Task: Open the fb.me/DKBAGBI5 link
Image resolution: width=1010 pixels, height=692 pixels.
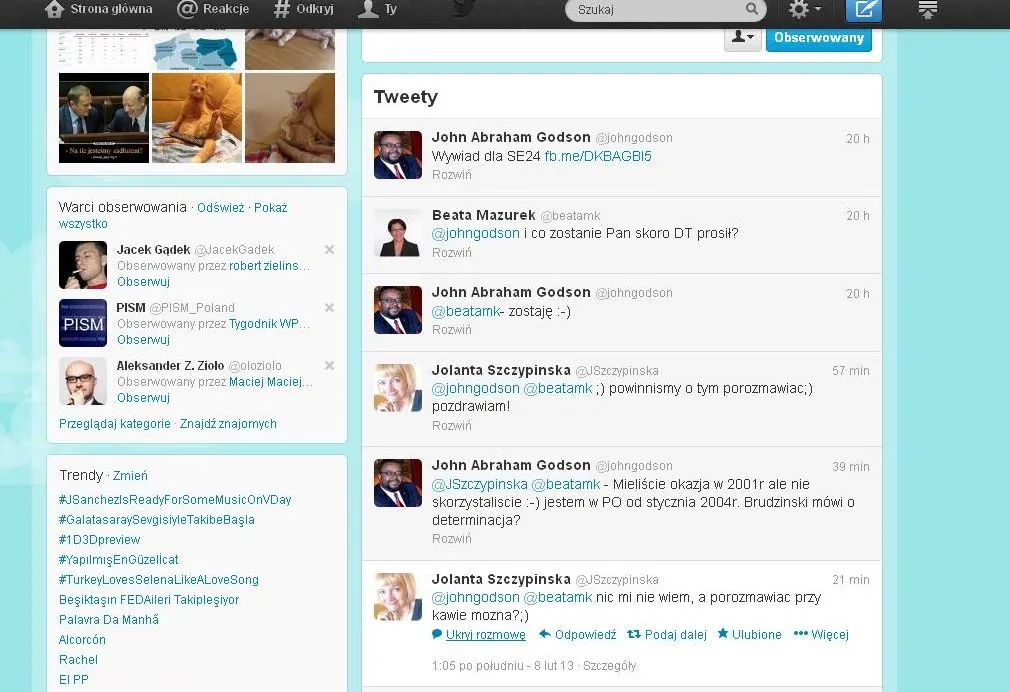Action: (x=598, y=157)
